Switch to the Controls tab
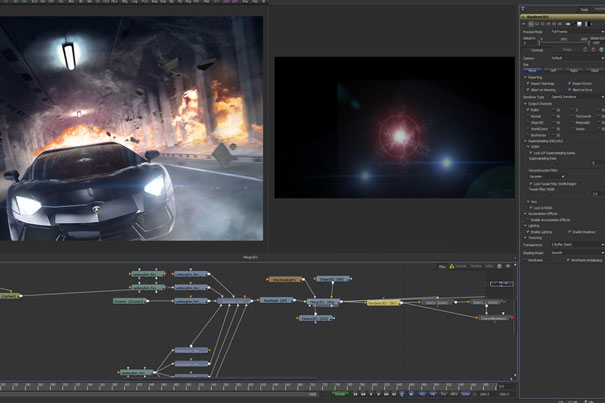This screenshot has width=605, height=403. click(537, 50)
